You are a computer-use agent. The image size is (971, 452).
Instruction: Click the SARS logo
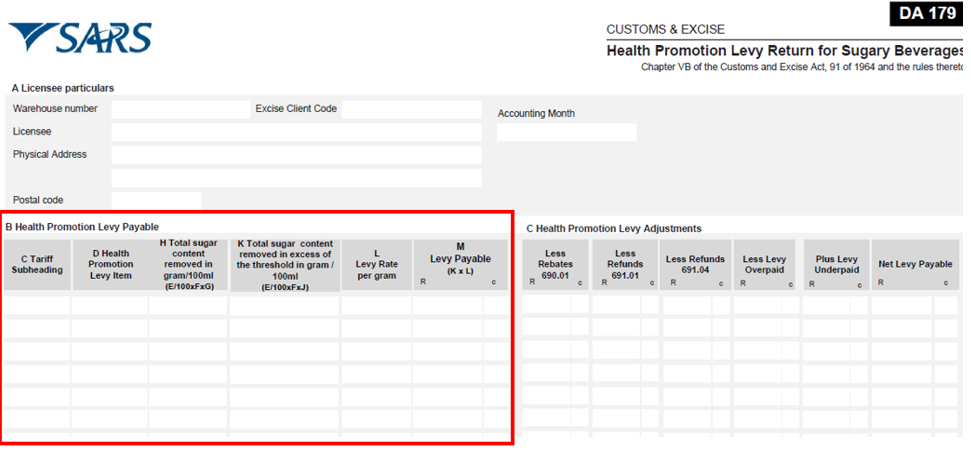(80, 38)
